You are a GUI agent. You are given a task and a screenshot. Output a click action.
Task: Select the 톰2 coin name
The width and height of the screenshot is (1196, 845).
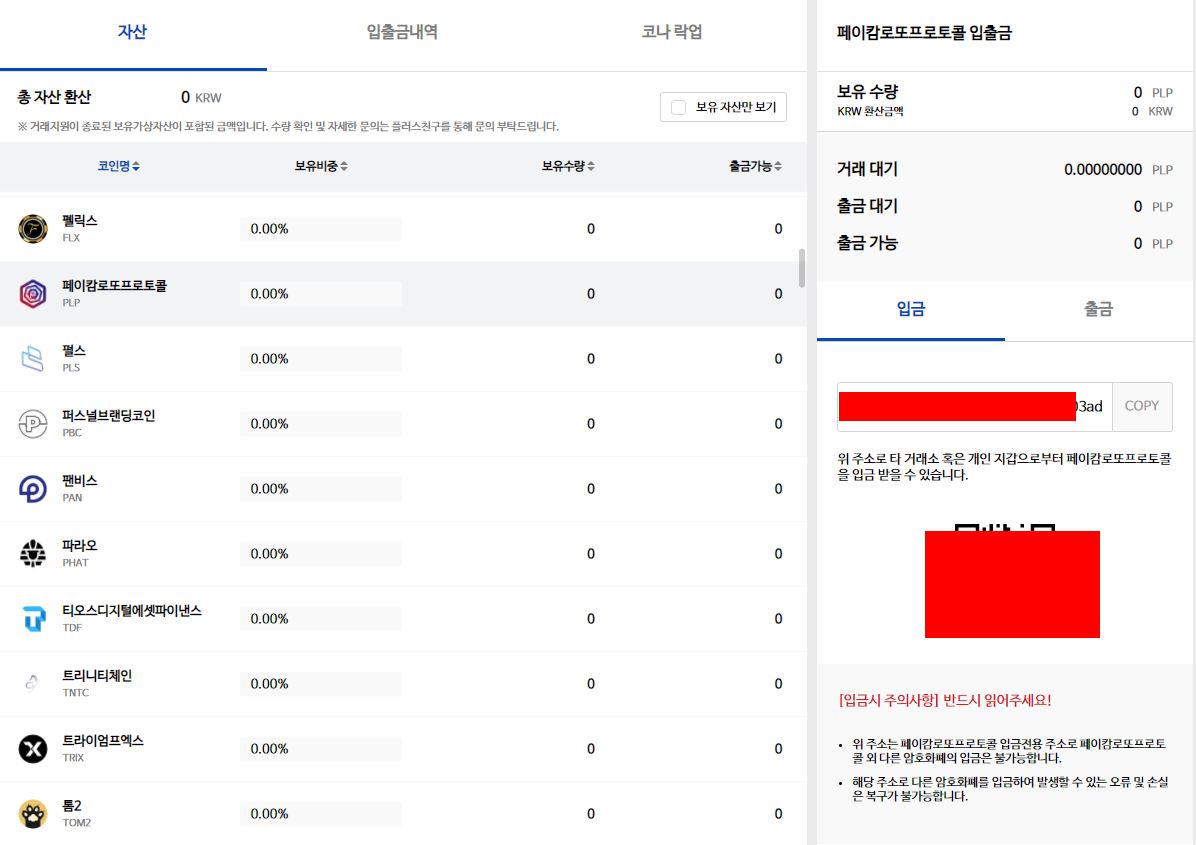72,806
